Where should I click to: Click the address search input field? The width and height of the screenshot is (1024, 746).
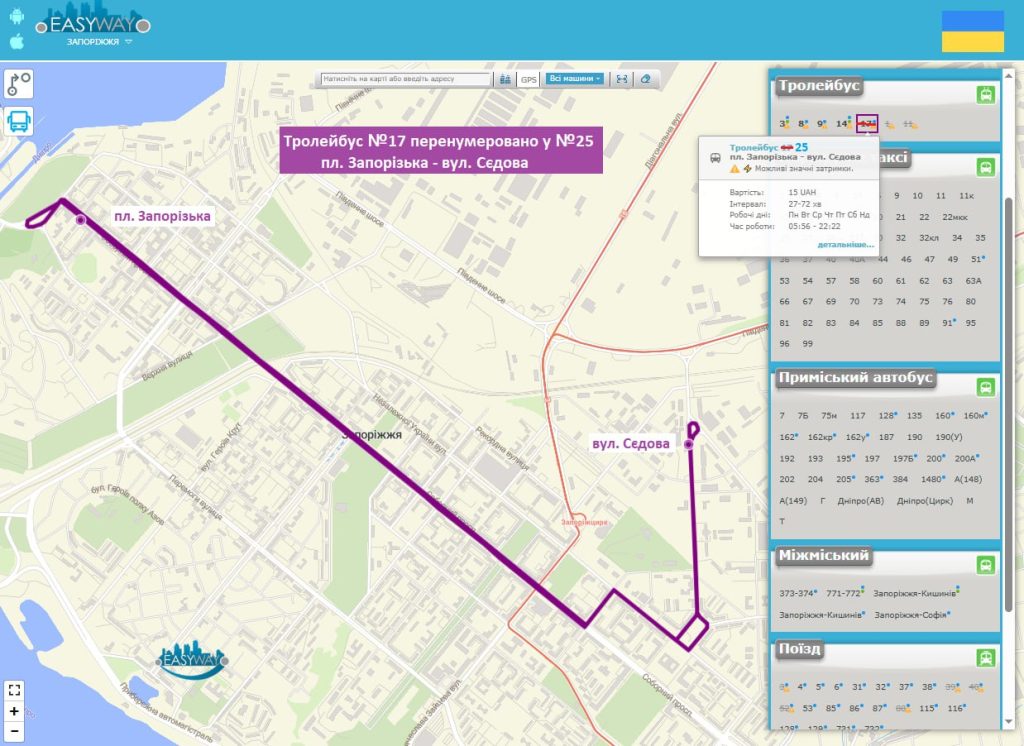[406, 78]
